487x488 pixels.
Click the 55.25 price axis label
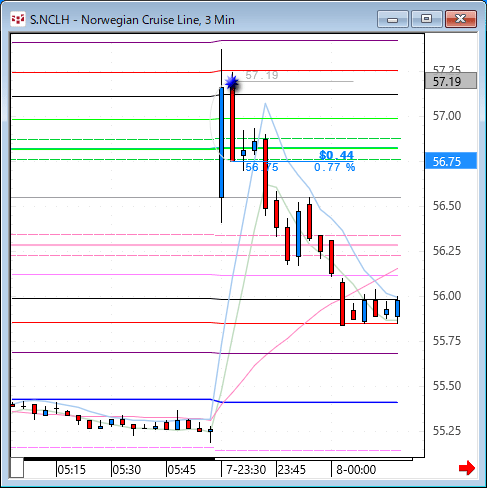point(447,431)
